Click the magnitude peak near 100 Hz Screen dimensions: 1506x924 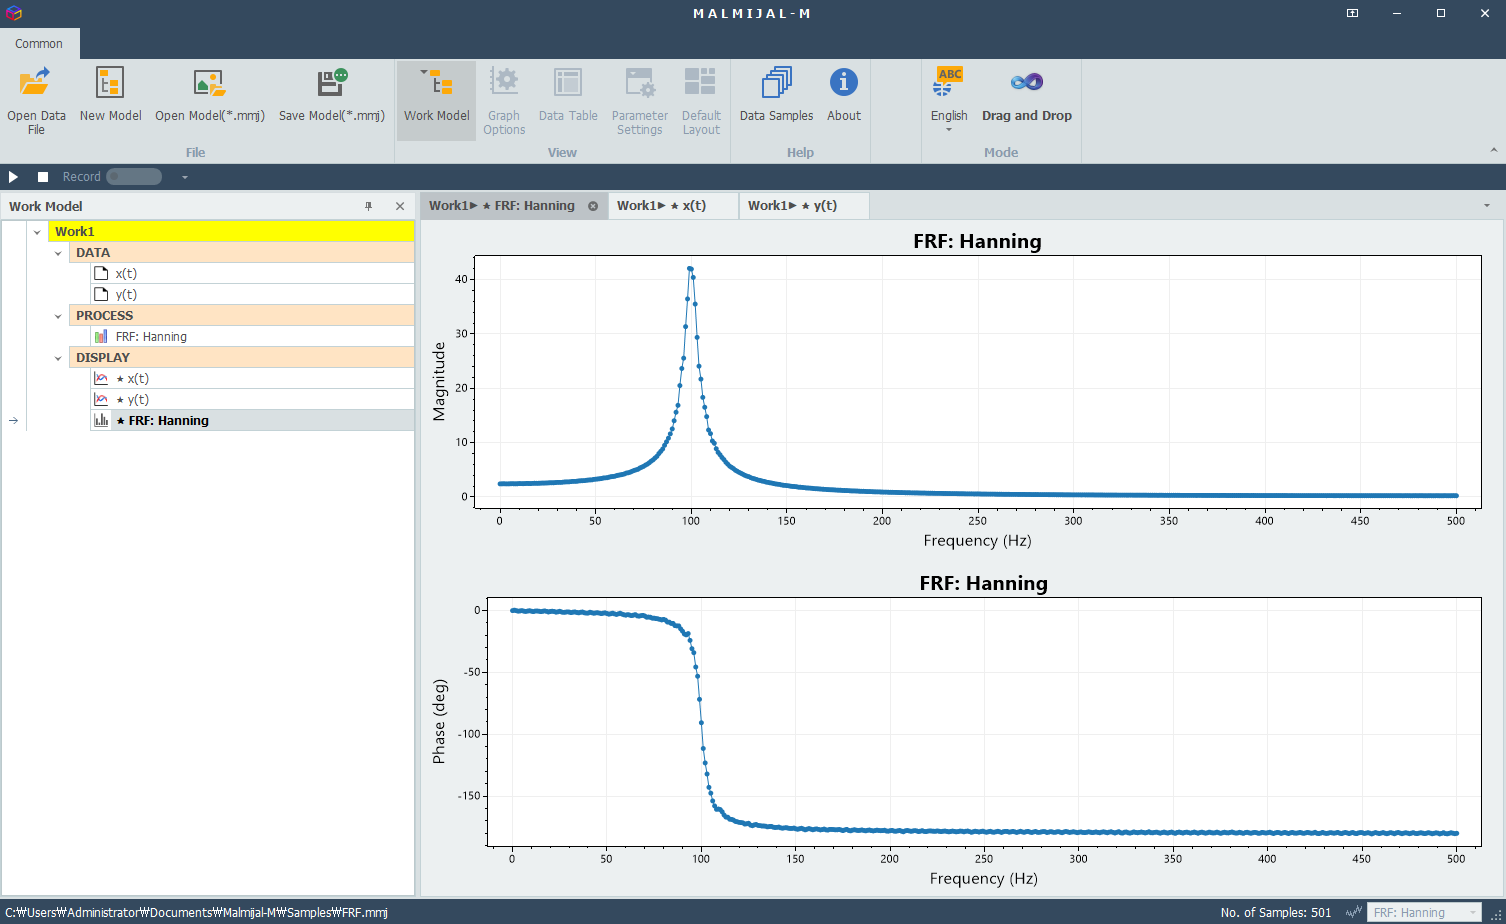(x=690, y=268)
